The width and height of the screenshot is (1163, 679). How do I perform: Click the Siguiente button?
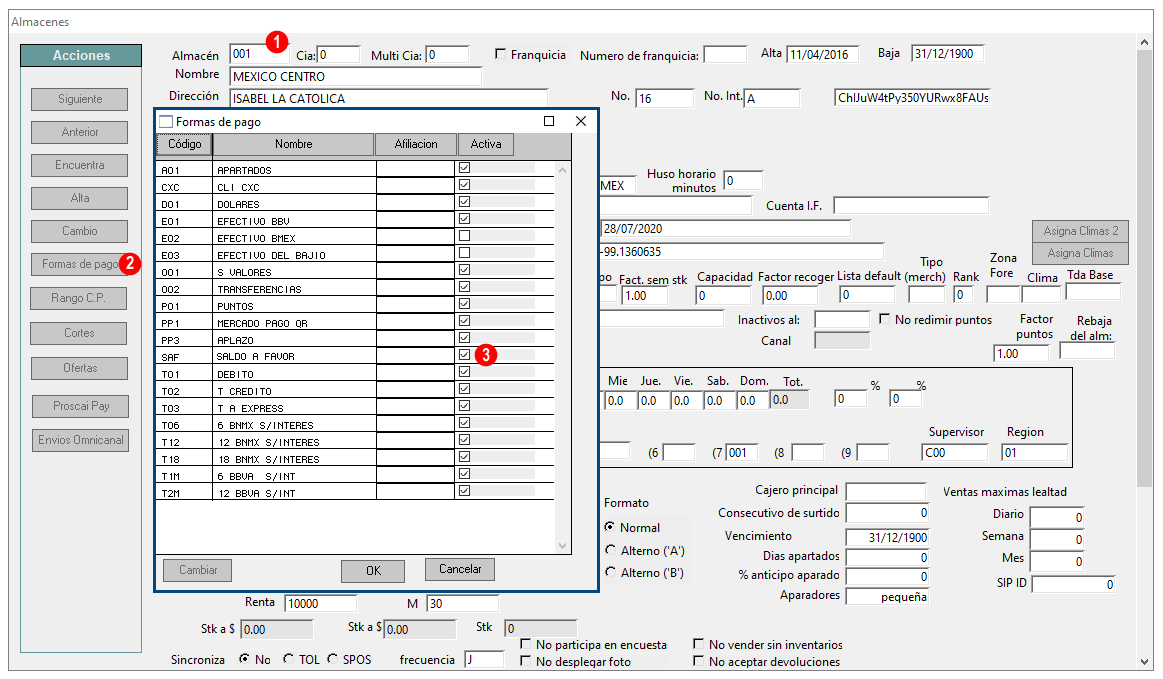tap(79, 99)
